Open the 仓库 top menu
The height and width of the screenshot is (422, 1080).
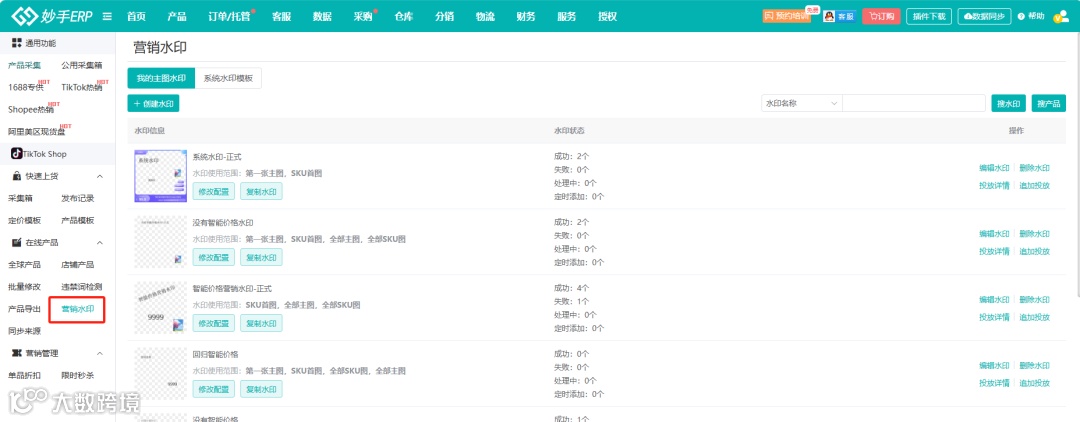pos(404,17)
